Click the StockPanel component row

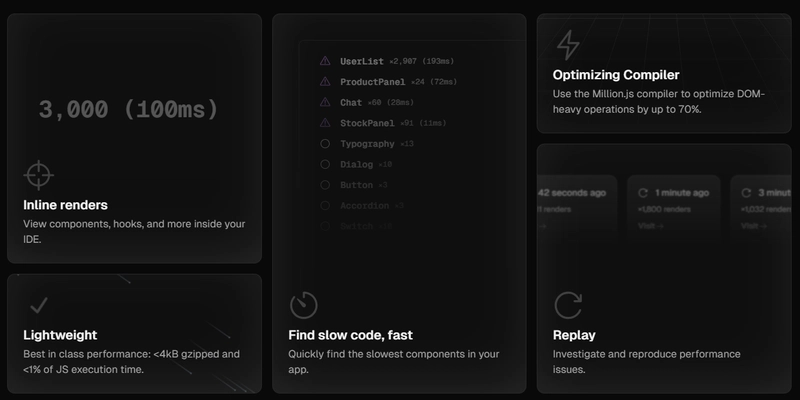point(383,123)
